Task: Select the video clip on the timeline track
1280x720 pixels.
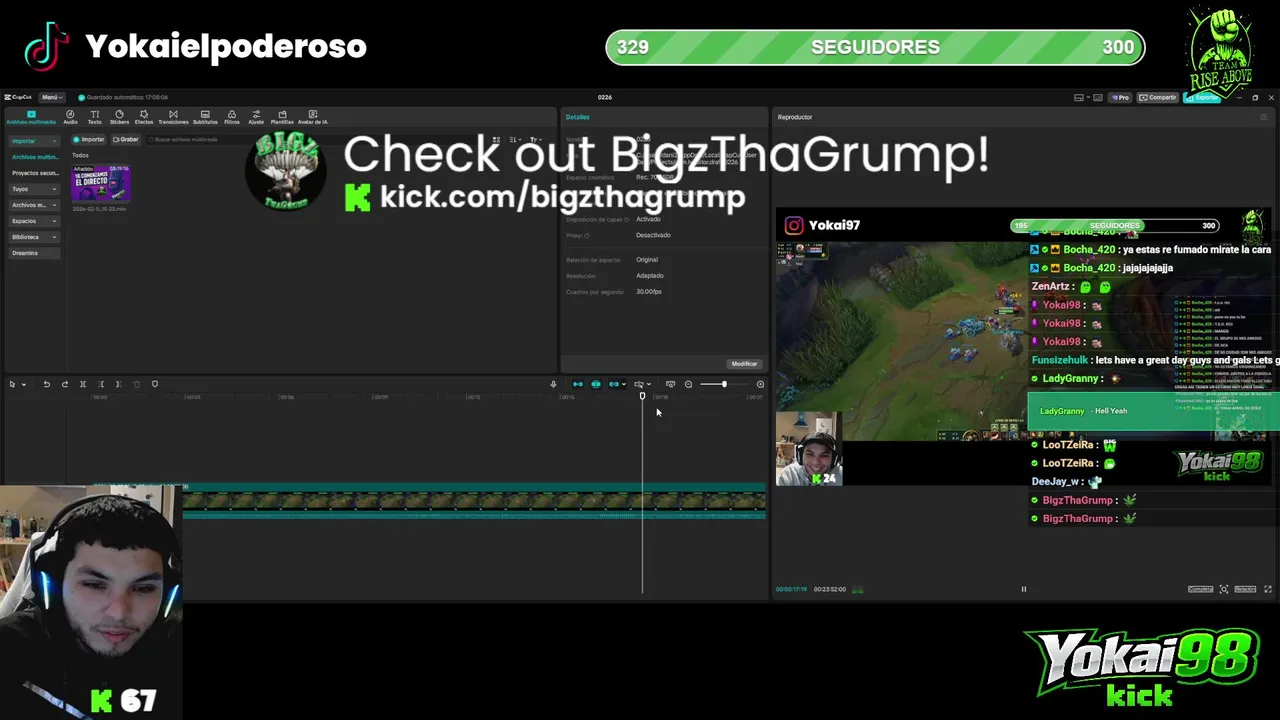Action: click(x=474, y=501)
